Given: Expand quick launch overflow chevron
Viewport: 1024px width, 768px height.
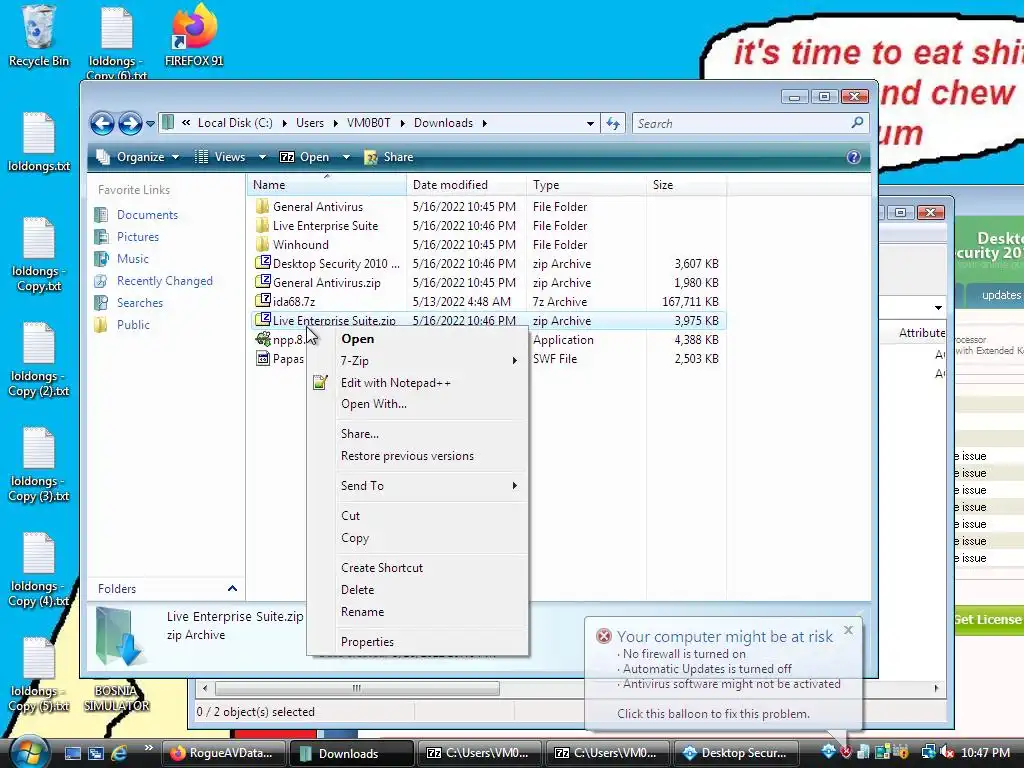Looking at the screenshot, I should pyautogui.click(x=148, y=748).
